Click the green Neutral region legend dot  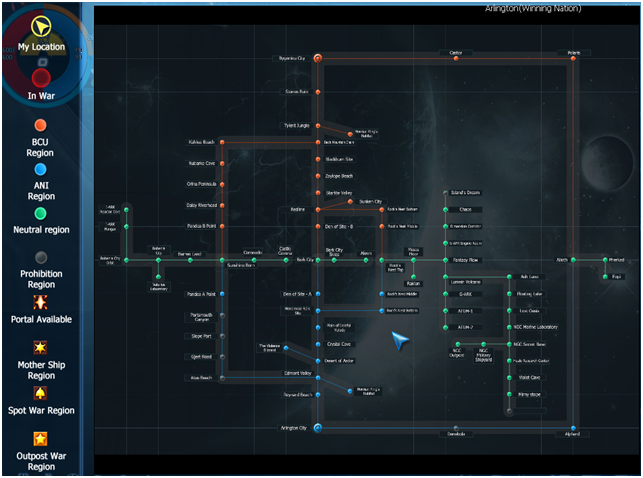pyautogui.click(x=40, y=213)
